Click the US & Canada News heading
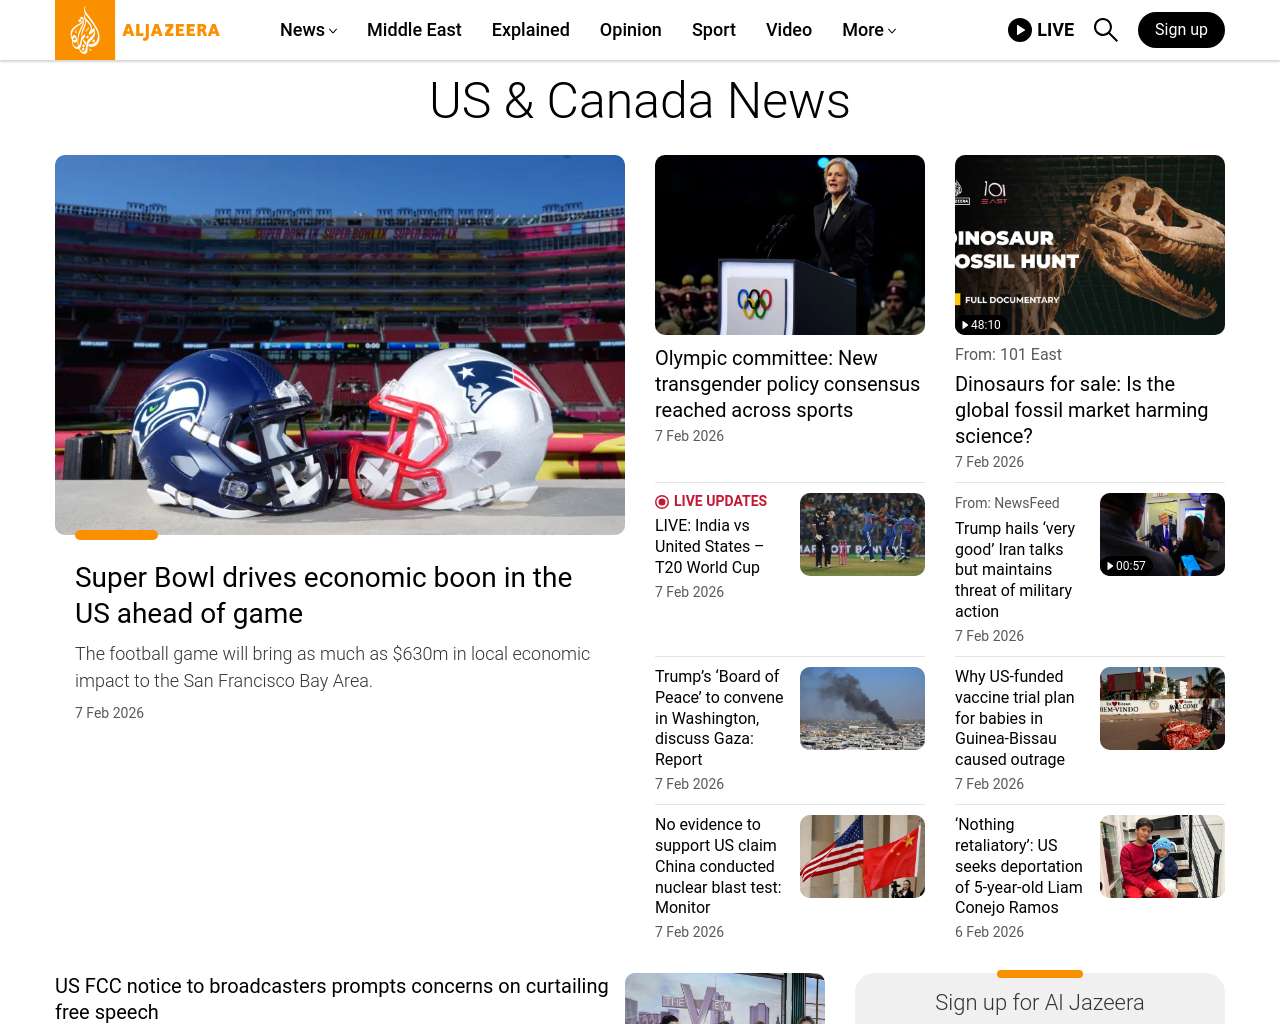 click(640, 101)
